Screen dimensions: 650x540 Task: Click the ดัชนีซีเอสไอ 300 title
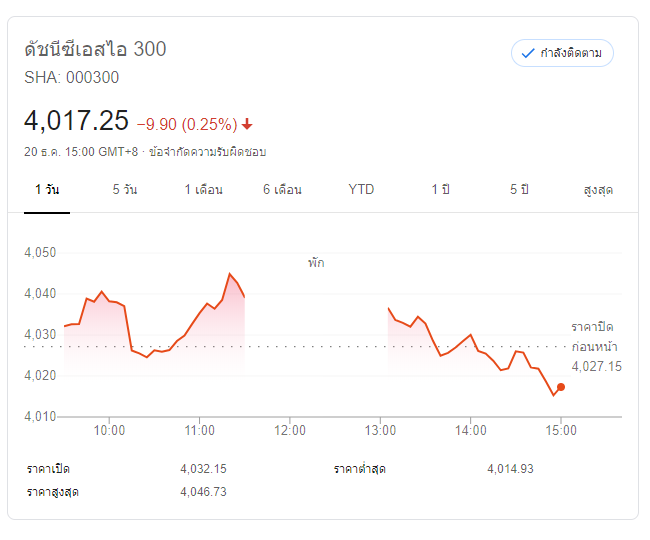[95, 48]
